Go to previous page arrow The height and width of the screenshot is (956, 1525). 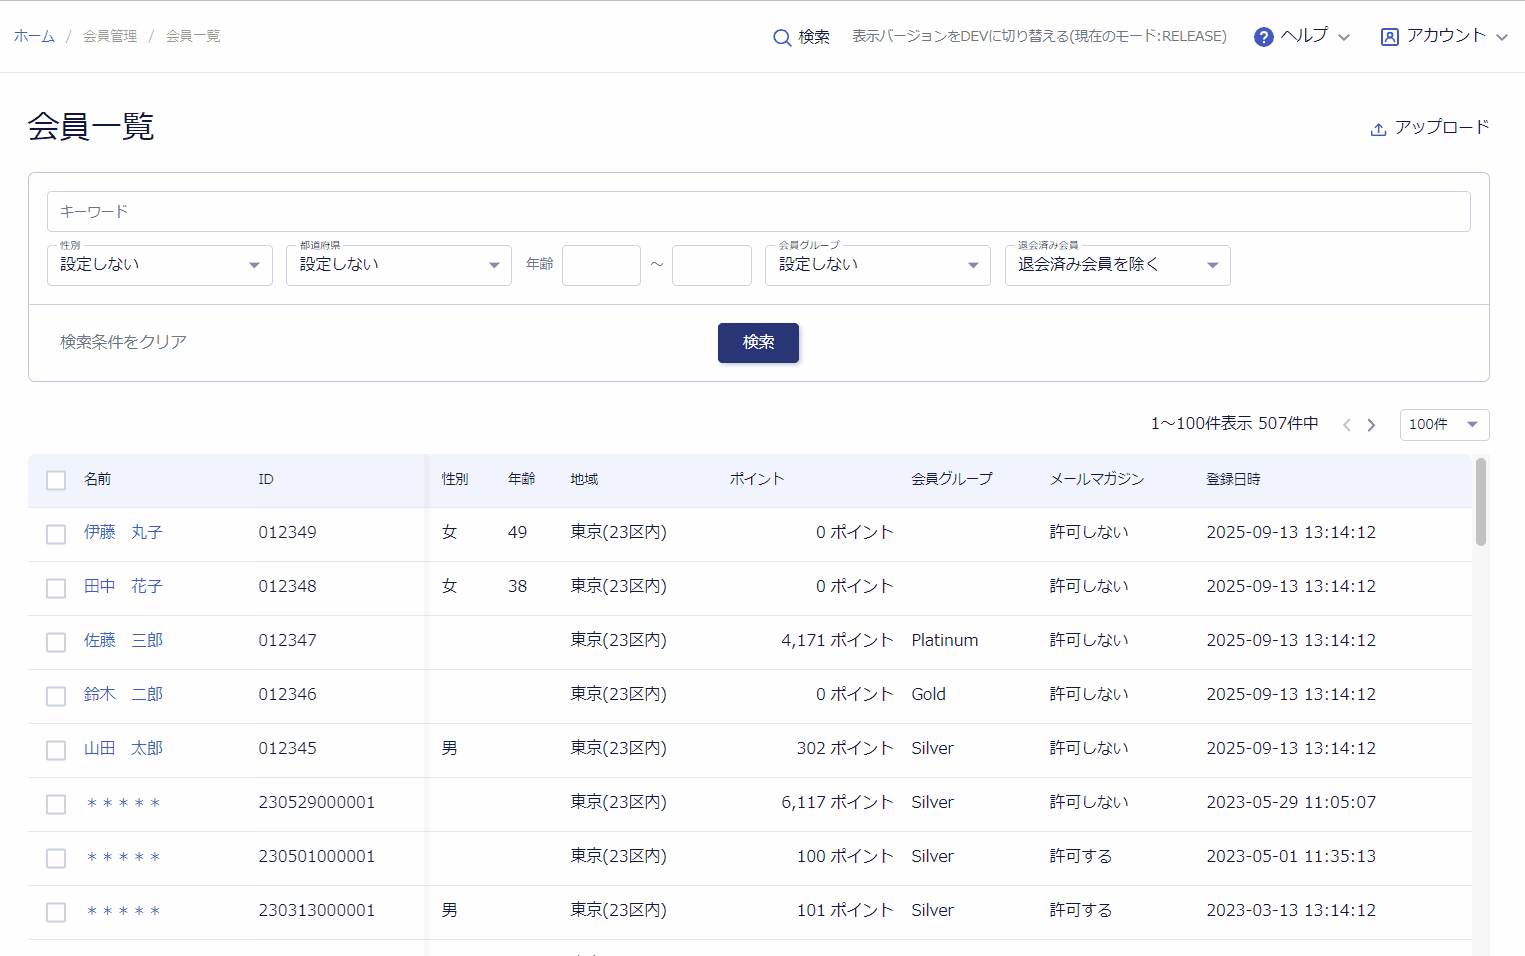[x=1347, y=425]
